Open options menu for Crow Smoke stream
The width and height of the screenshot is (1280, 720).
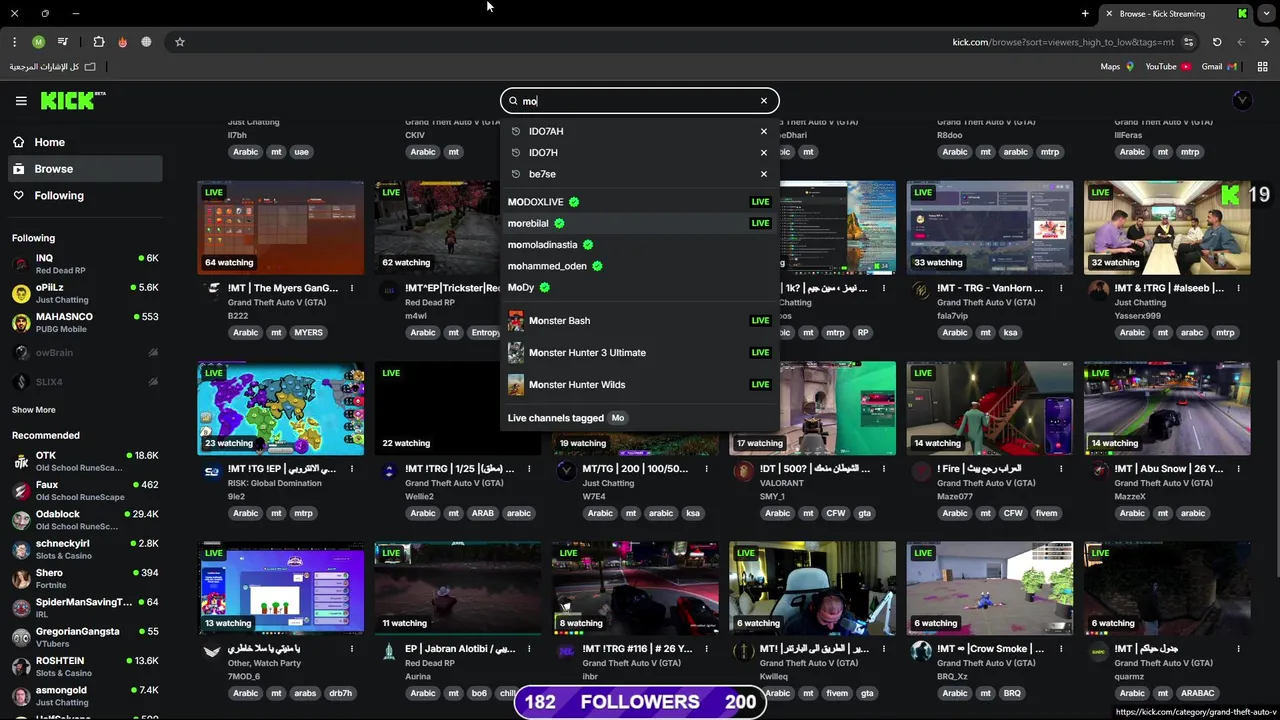(1061, 649)
